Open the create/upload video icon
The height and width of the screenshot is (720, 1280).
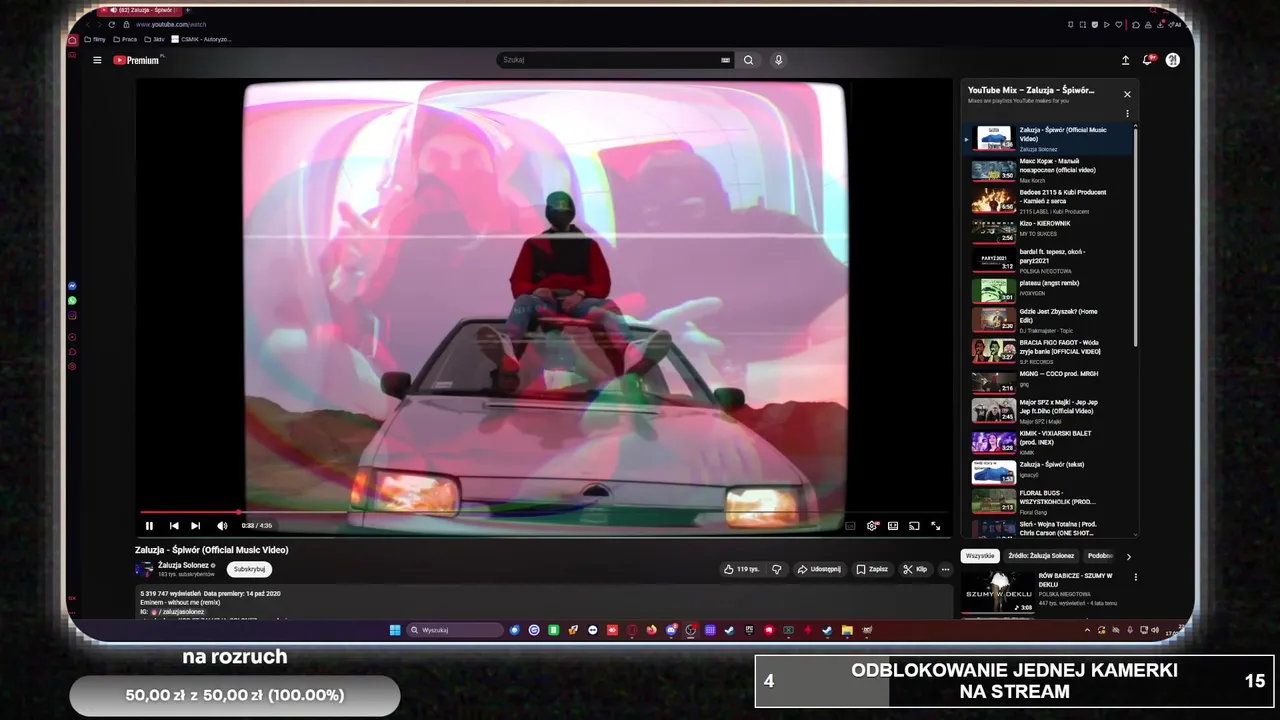[x=1125, y=60]
